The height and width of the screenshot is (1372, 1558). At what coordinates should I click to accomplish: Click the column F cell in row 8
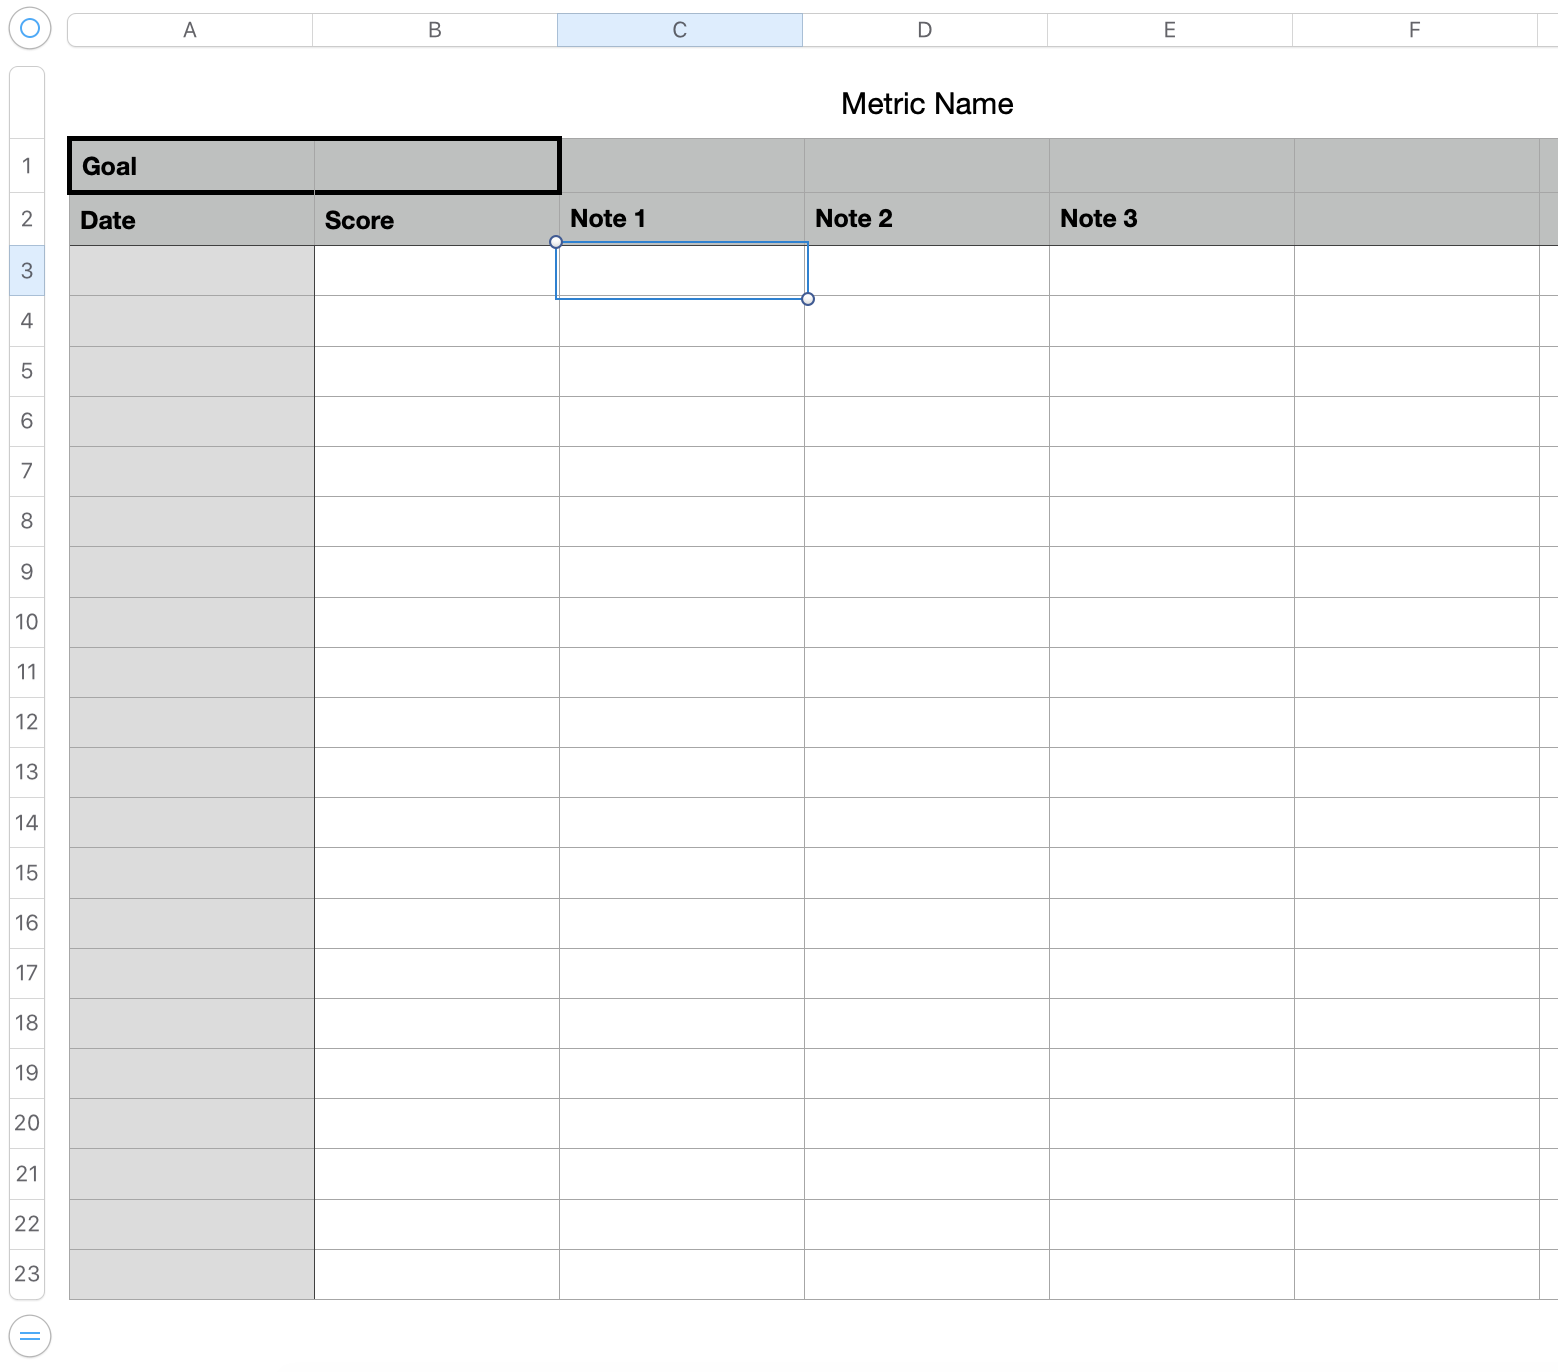[1417, 521]
